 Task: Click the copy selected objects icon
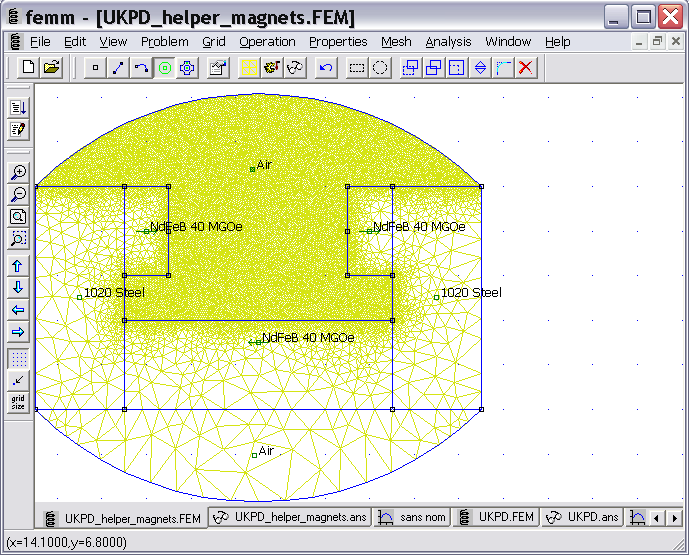pos(434,68)
